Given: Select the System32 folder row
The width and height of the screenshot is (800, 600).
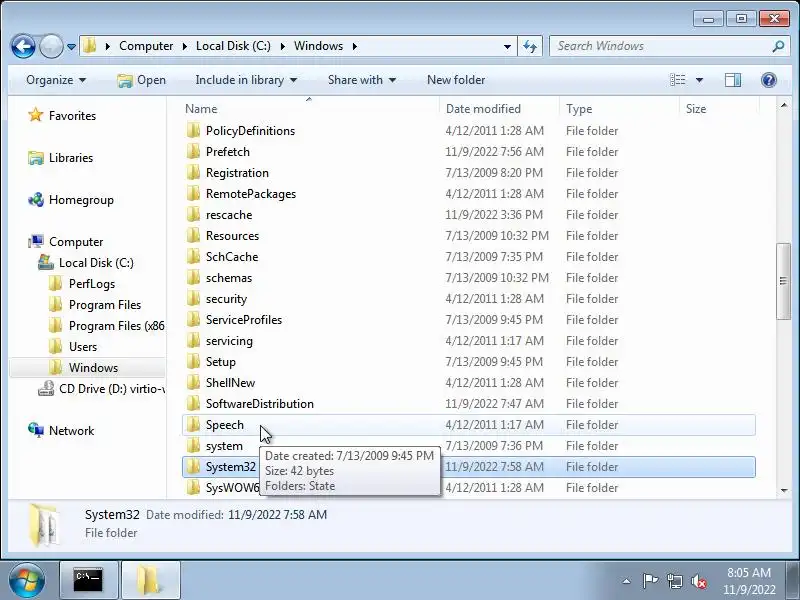Looking at the screenshot, I should [469, 467].
